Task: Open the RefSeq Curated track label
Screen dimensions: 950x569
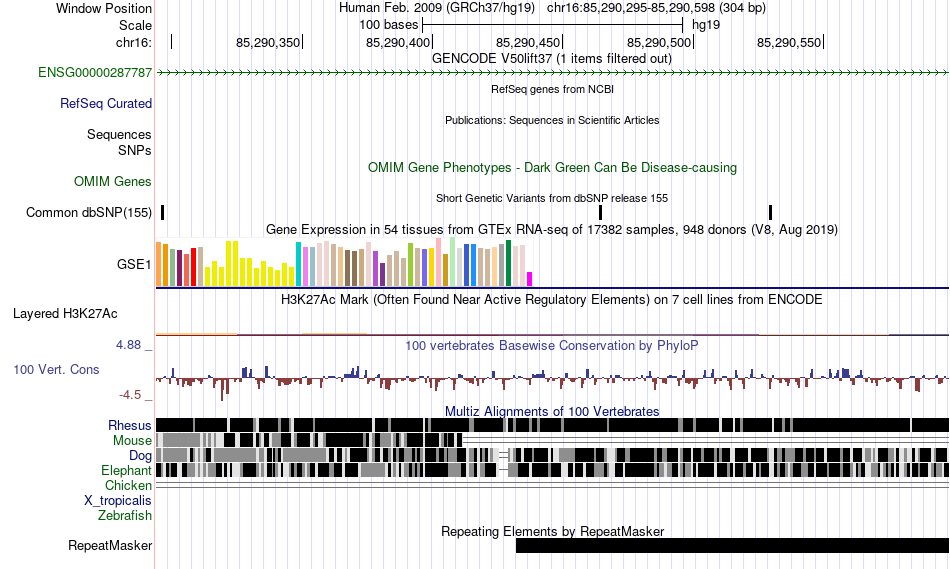Action: (x=105, y=104)
